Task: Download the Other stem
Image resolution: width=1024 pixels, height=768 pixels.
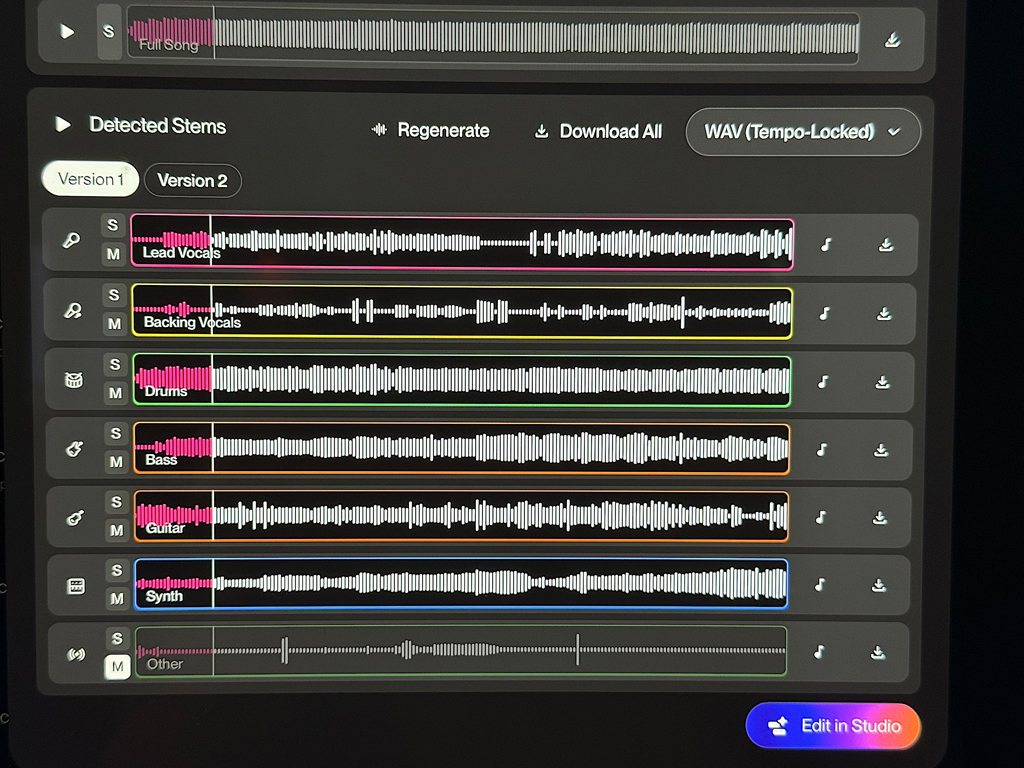Action: [x=878, y=652]
